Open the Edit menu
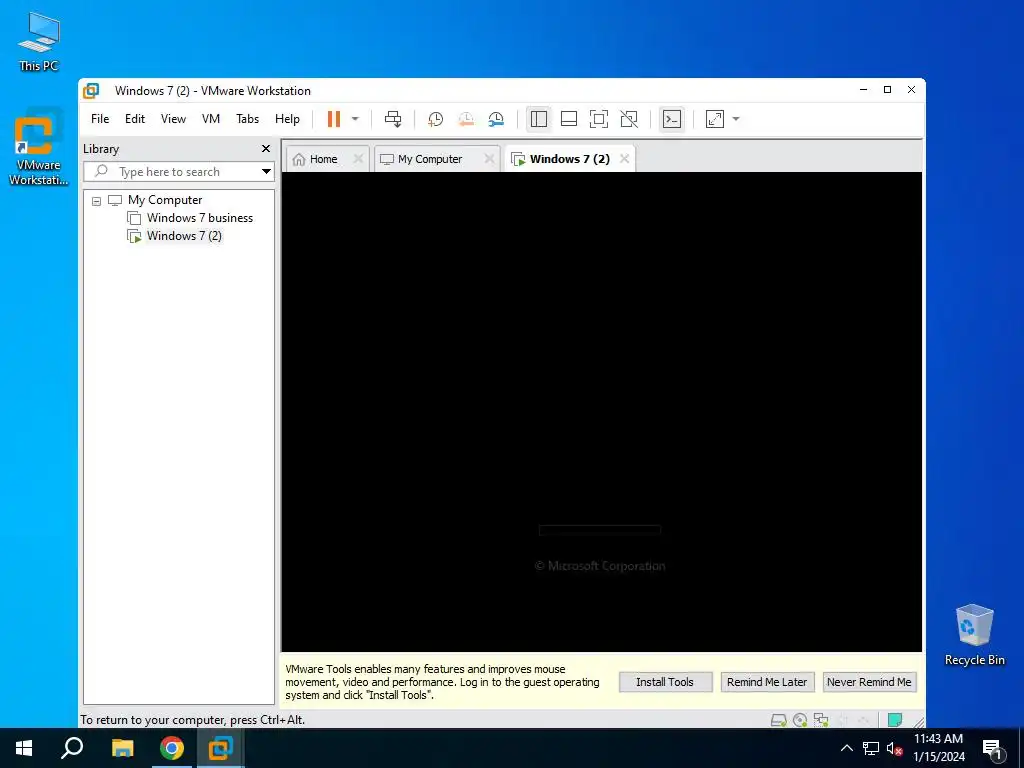The width and height of the screenshot is (1024, 768). point(135,119)
